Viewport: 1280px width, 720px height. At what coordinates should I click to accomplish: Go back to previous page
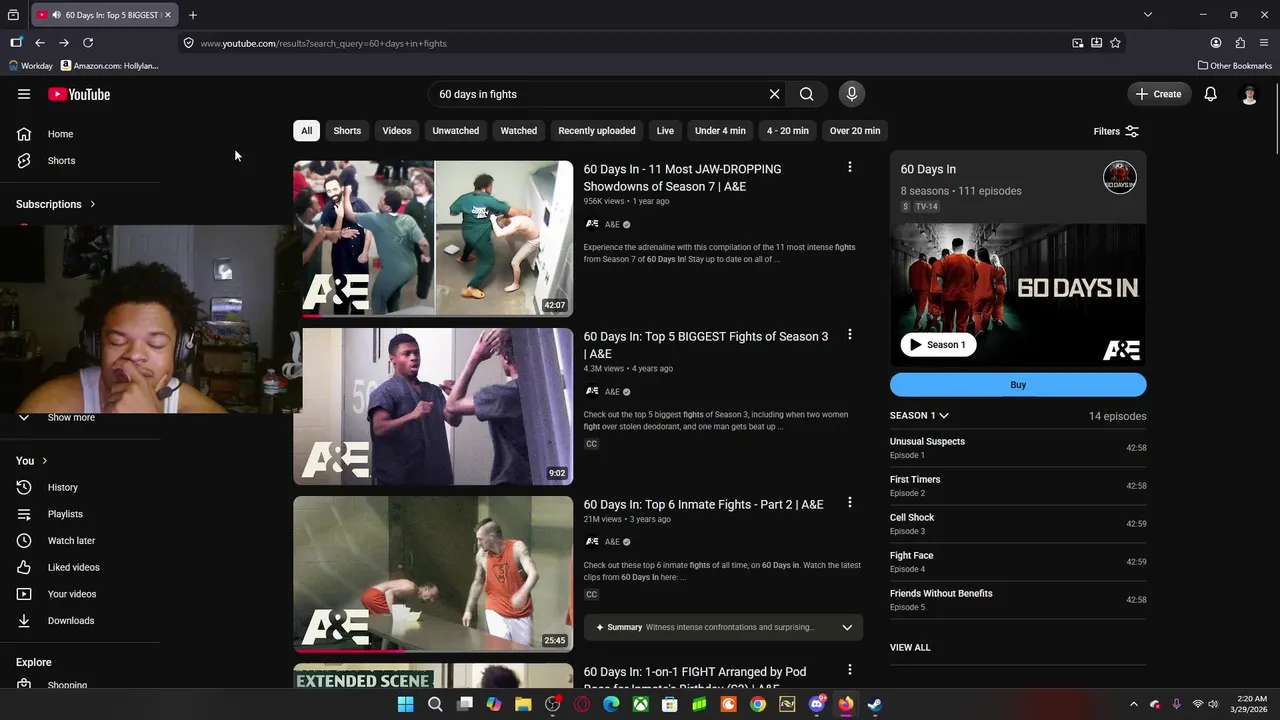click(40, 43)
